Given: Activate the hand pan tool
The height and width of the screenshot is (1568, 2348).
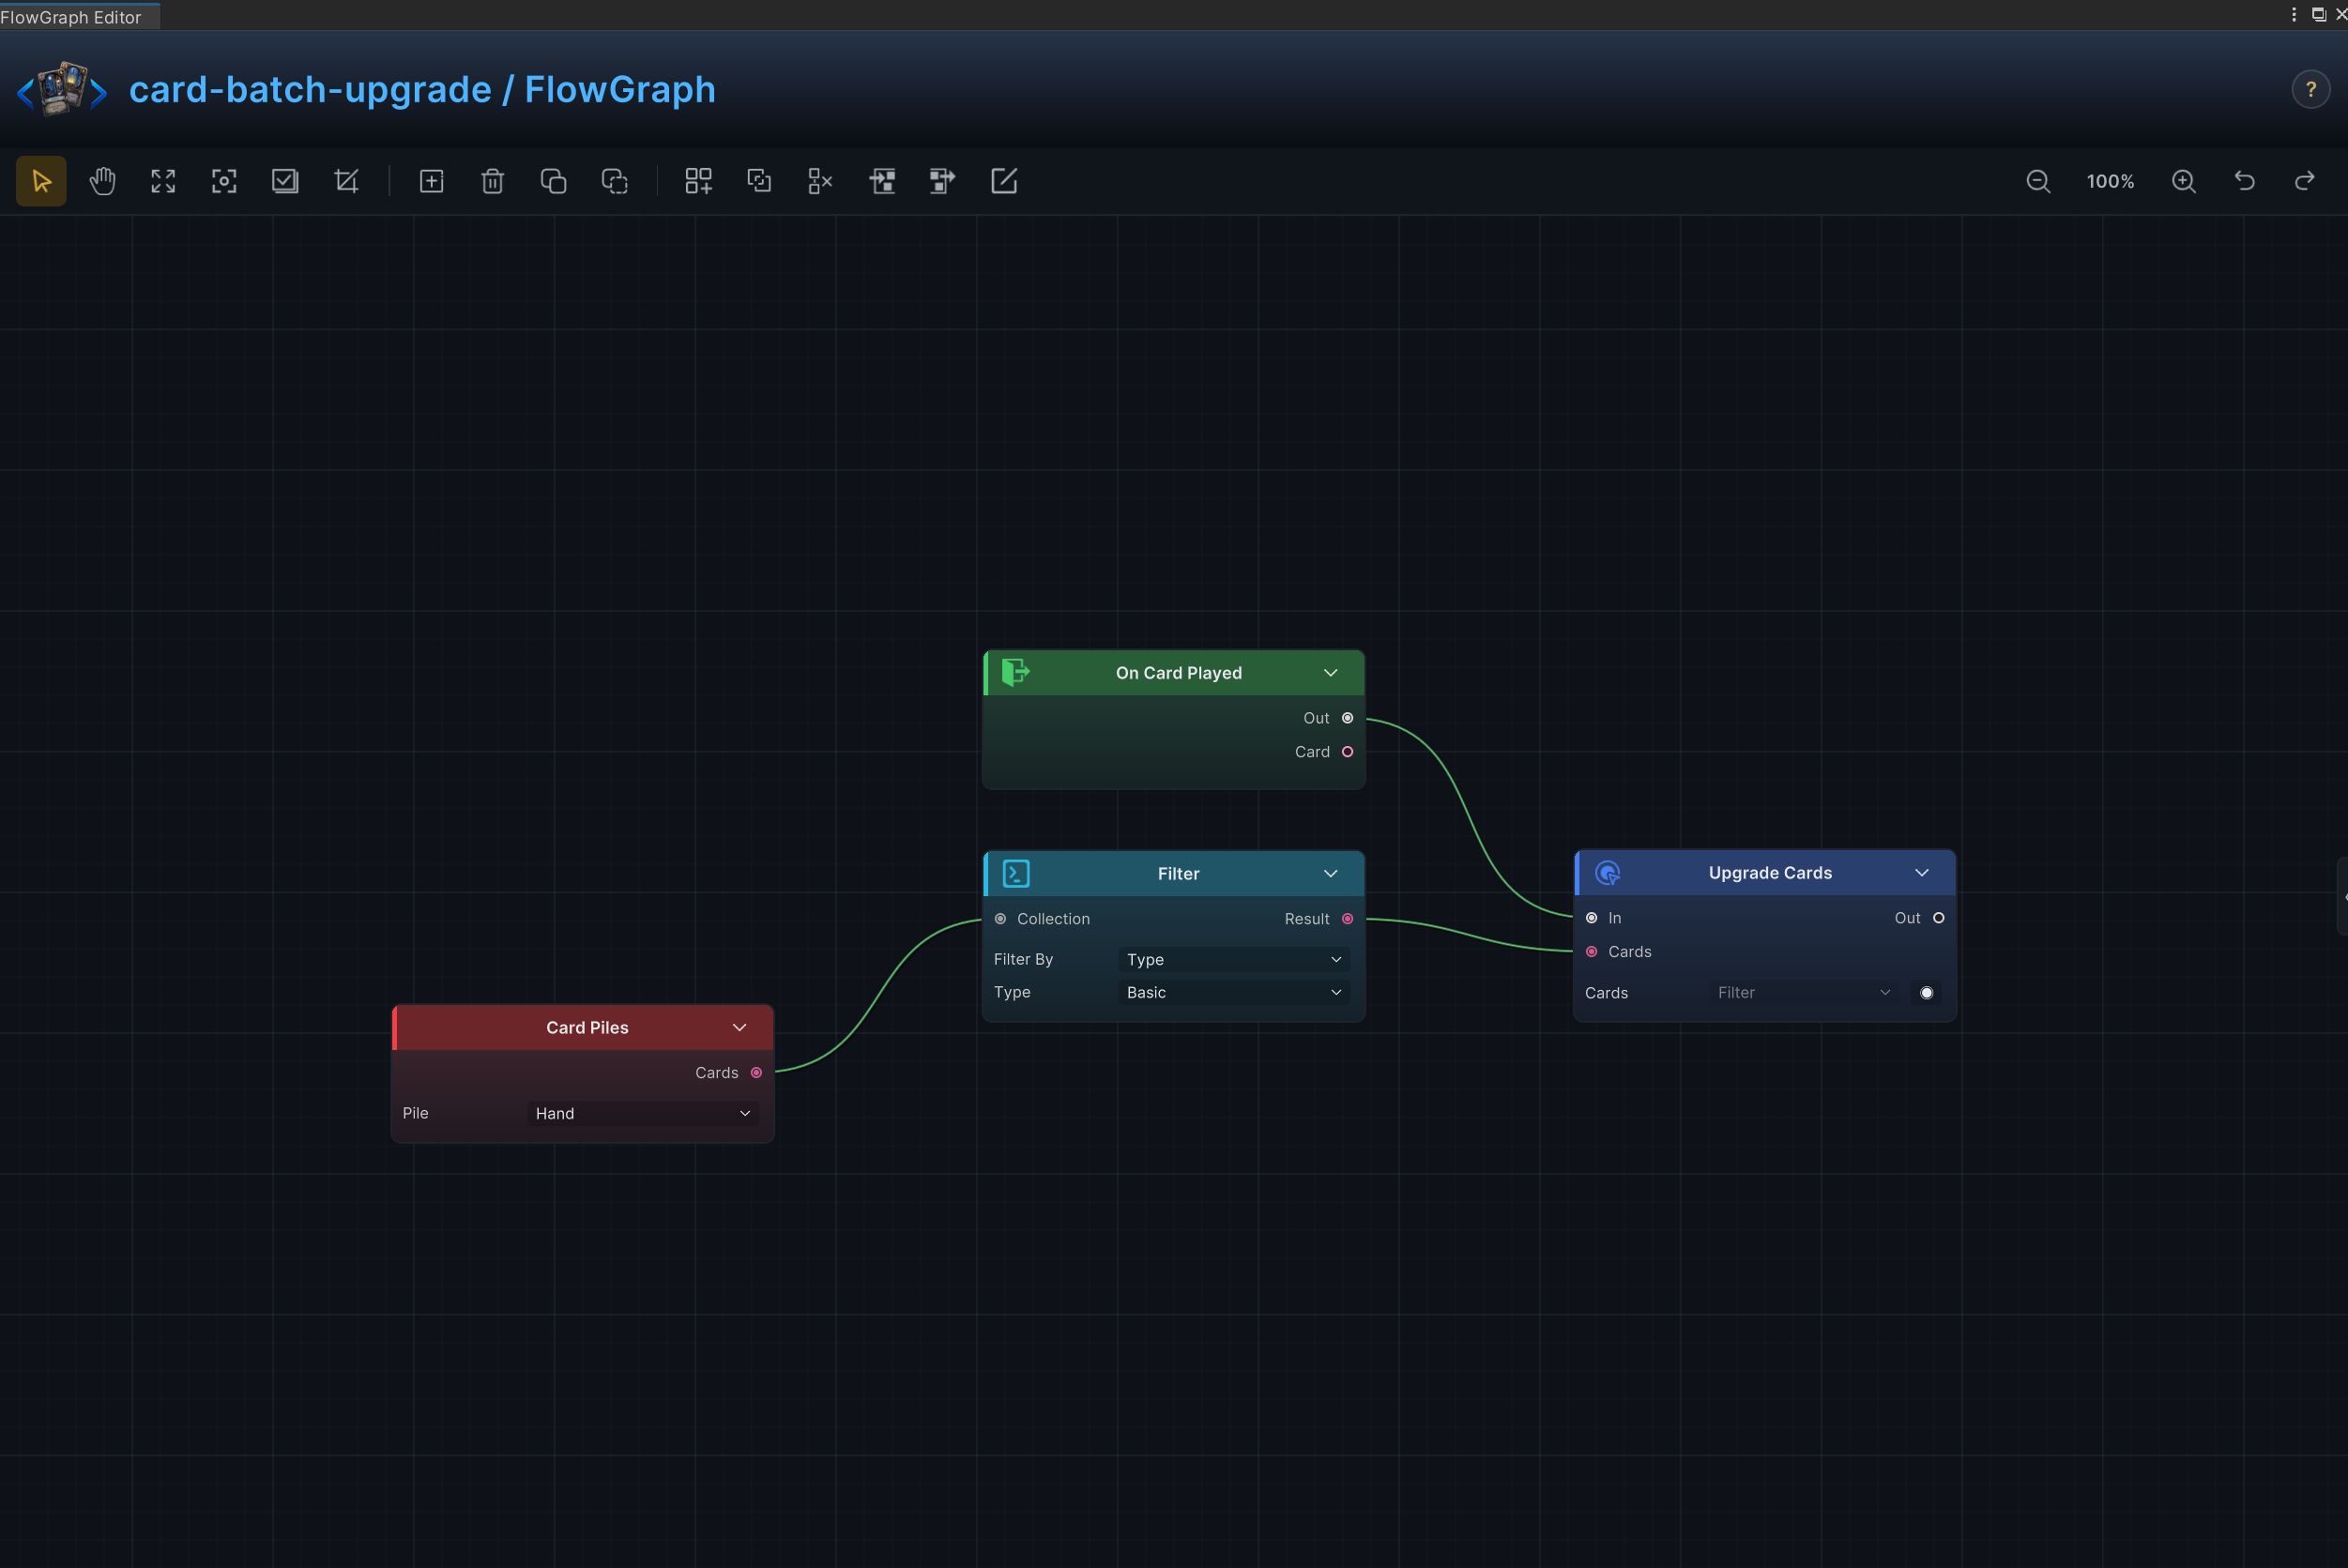Looking at the screenshot, I should point(102,181).
